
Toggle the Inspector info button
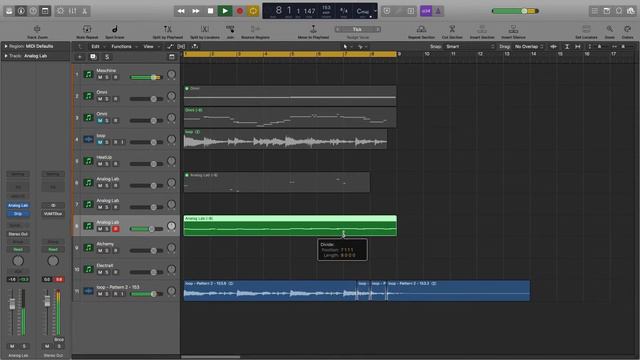click(21, 11)
